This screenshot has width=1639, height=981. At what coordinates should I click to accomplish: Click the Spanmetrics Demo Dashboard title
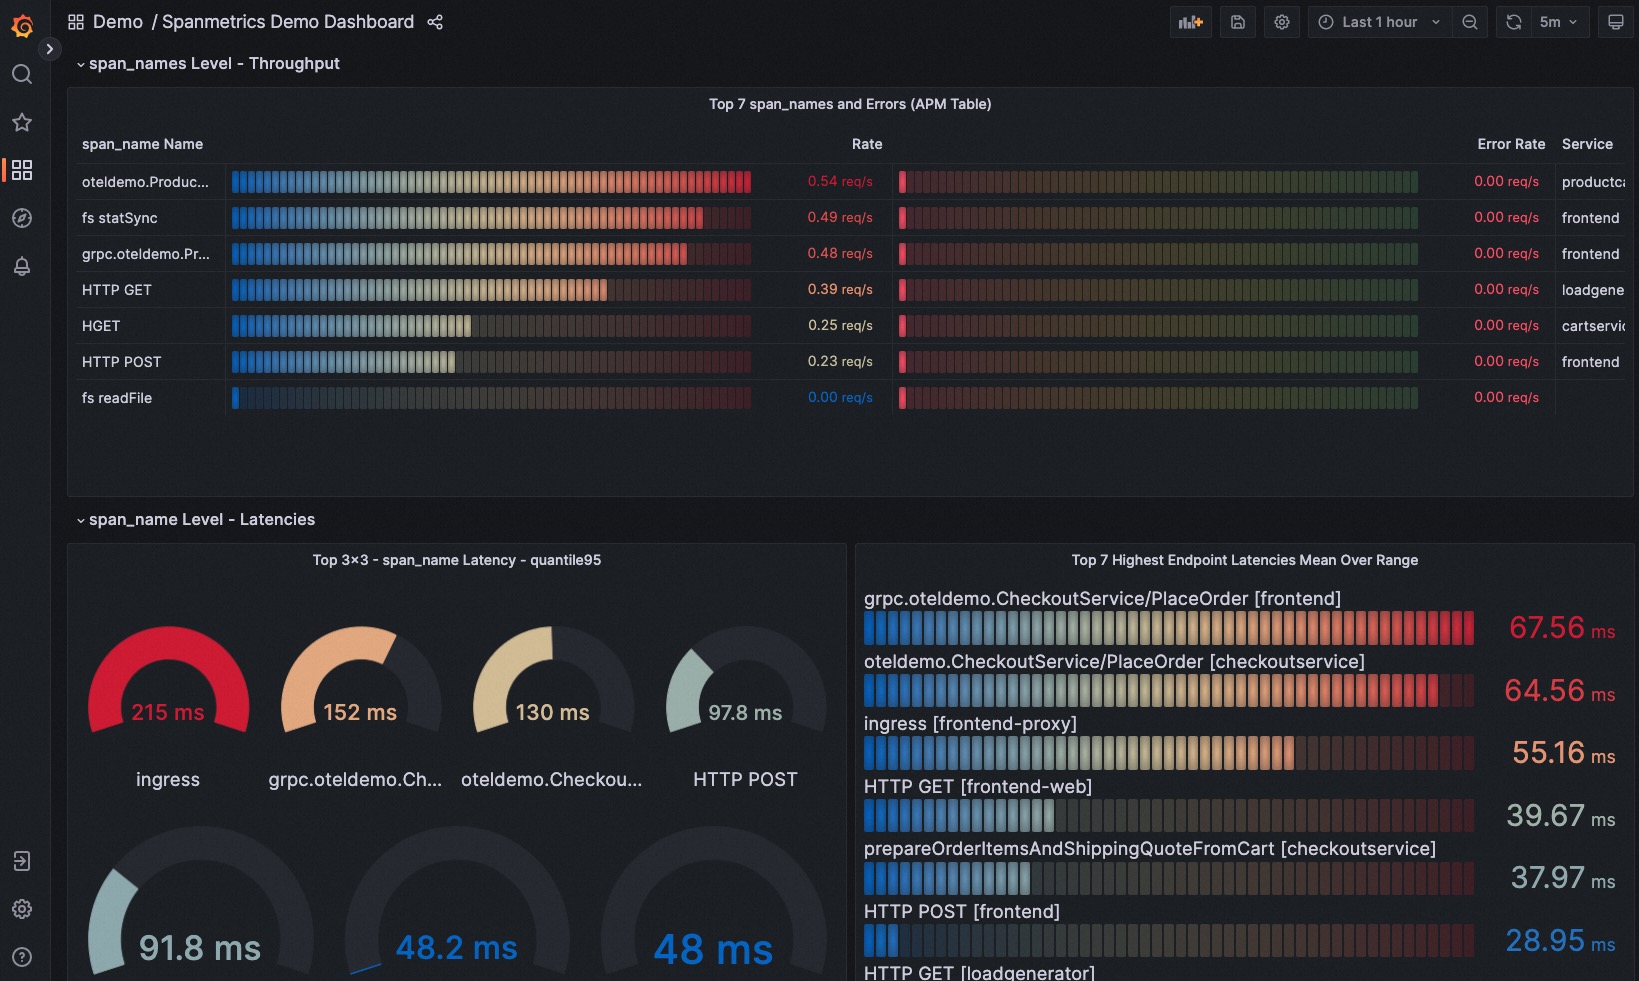pos(288,22)
